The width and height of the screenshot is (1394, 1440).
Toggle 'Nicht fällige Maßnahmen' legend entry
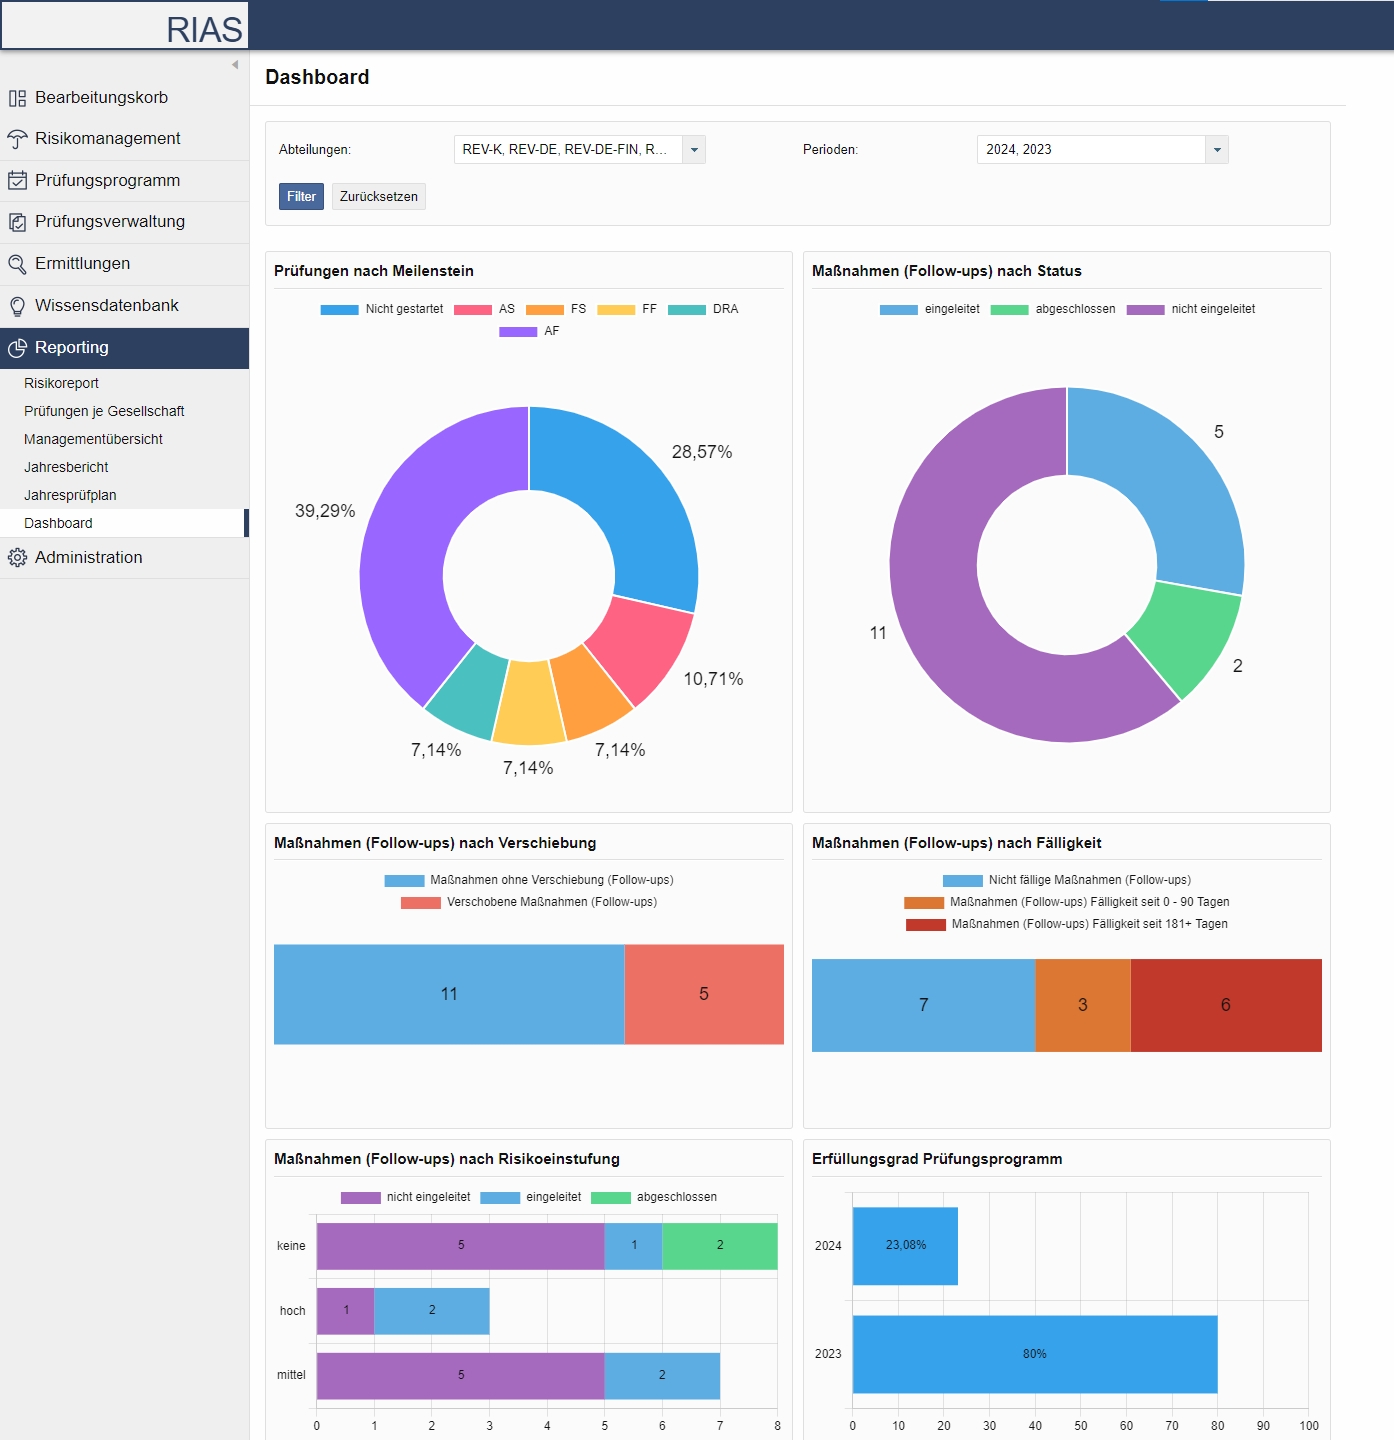1067,881
